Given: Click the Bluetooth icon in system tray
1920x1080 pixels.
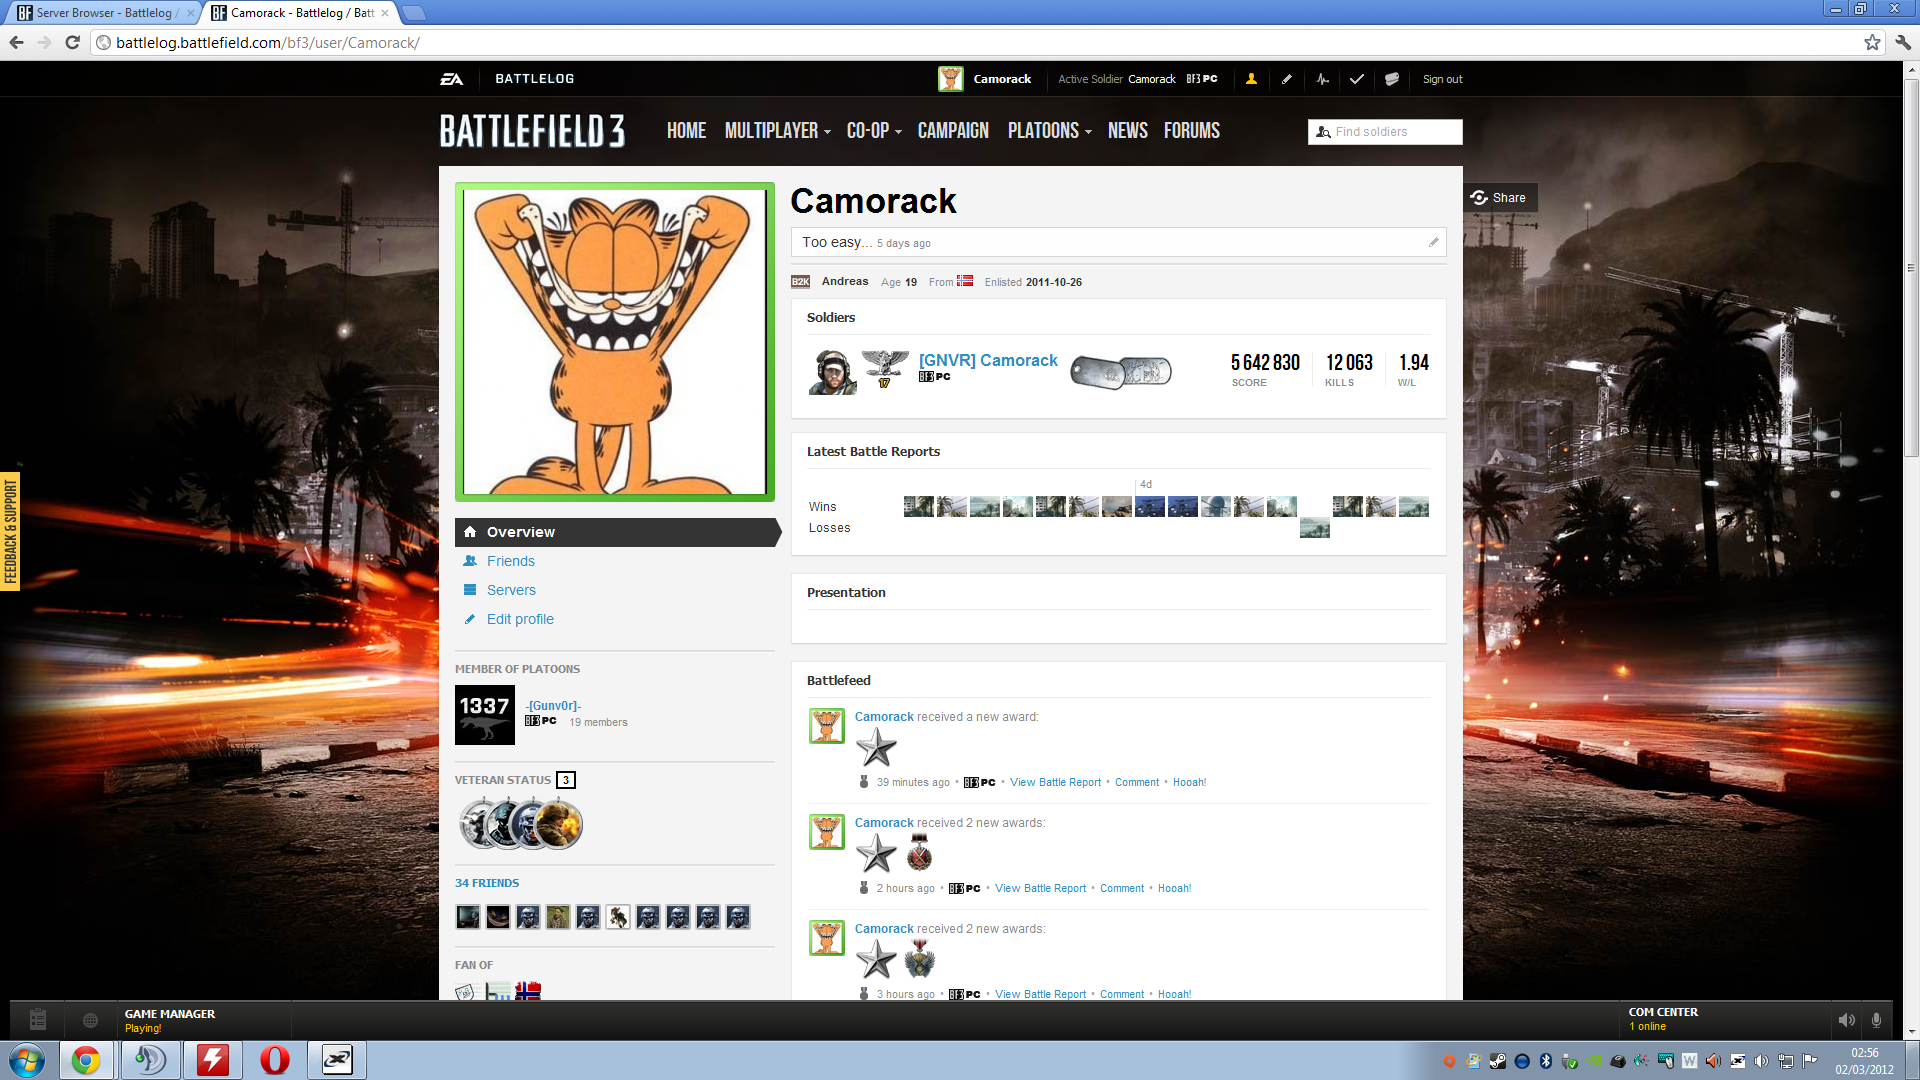Looking at the screenshot, I should (x=1545, y=1061).
